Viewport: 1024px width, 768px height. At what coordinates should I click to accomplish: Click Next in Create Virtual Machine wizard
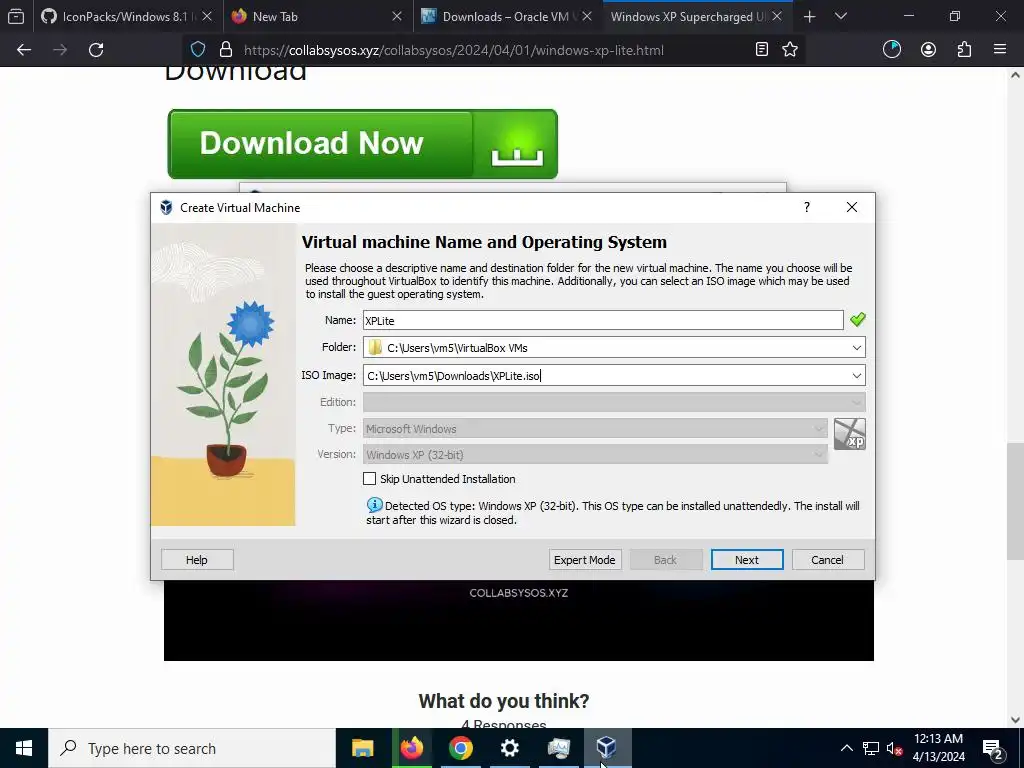pyautogui.click(x=746, y=560)
